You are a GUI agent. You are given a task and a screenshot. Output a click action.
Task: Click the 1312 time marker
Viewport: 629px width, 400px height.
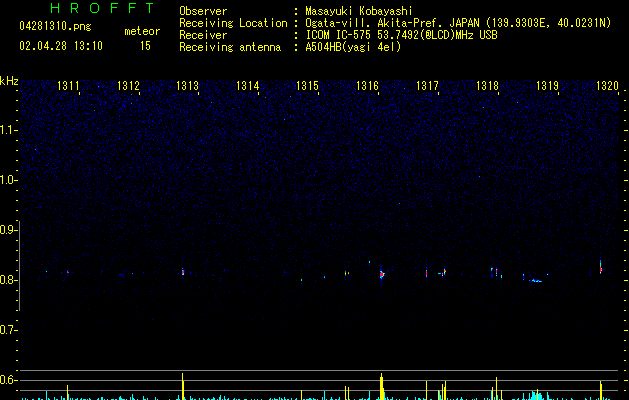pos(128,86)
